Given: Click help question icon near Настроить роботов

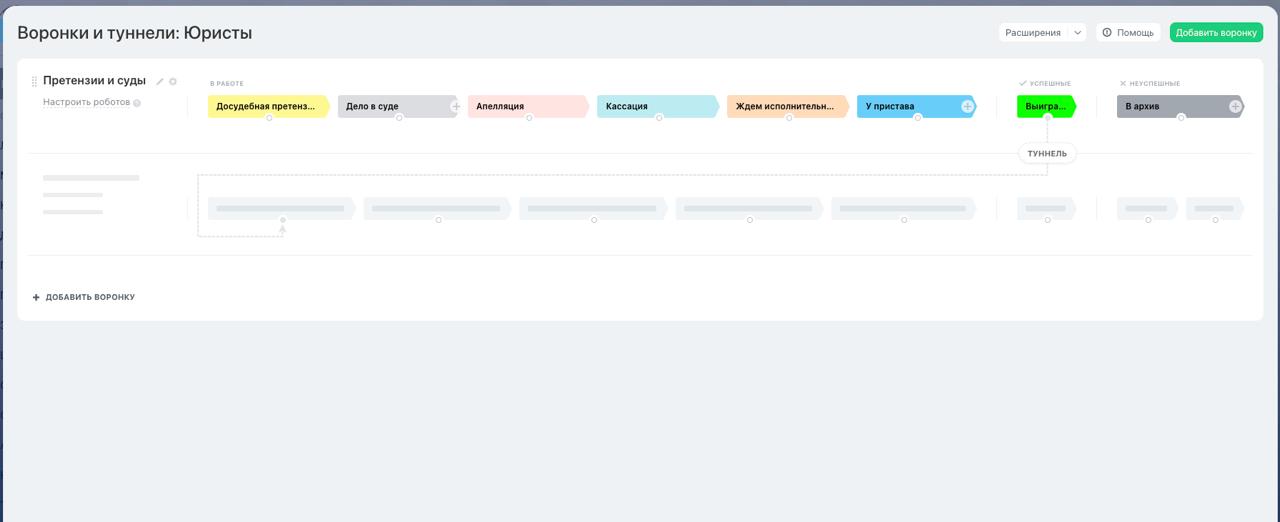Looking at the screenshot, I should pyautogui.click(x=137, y=103).
